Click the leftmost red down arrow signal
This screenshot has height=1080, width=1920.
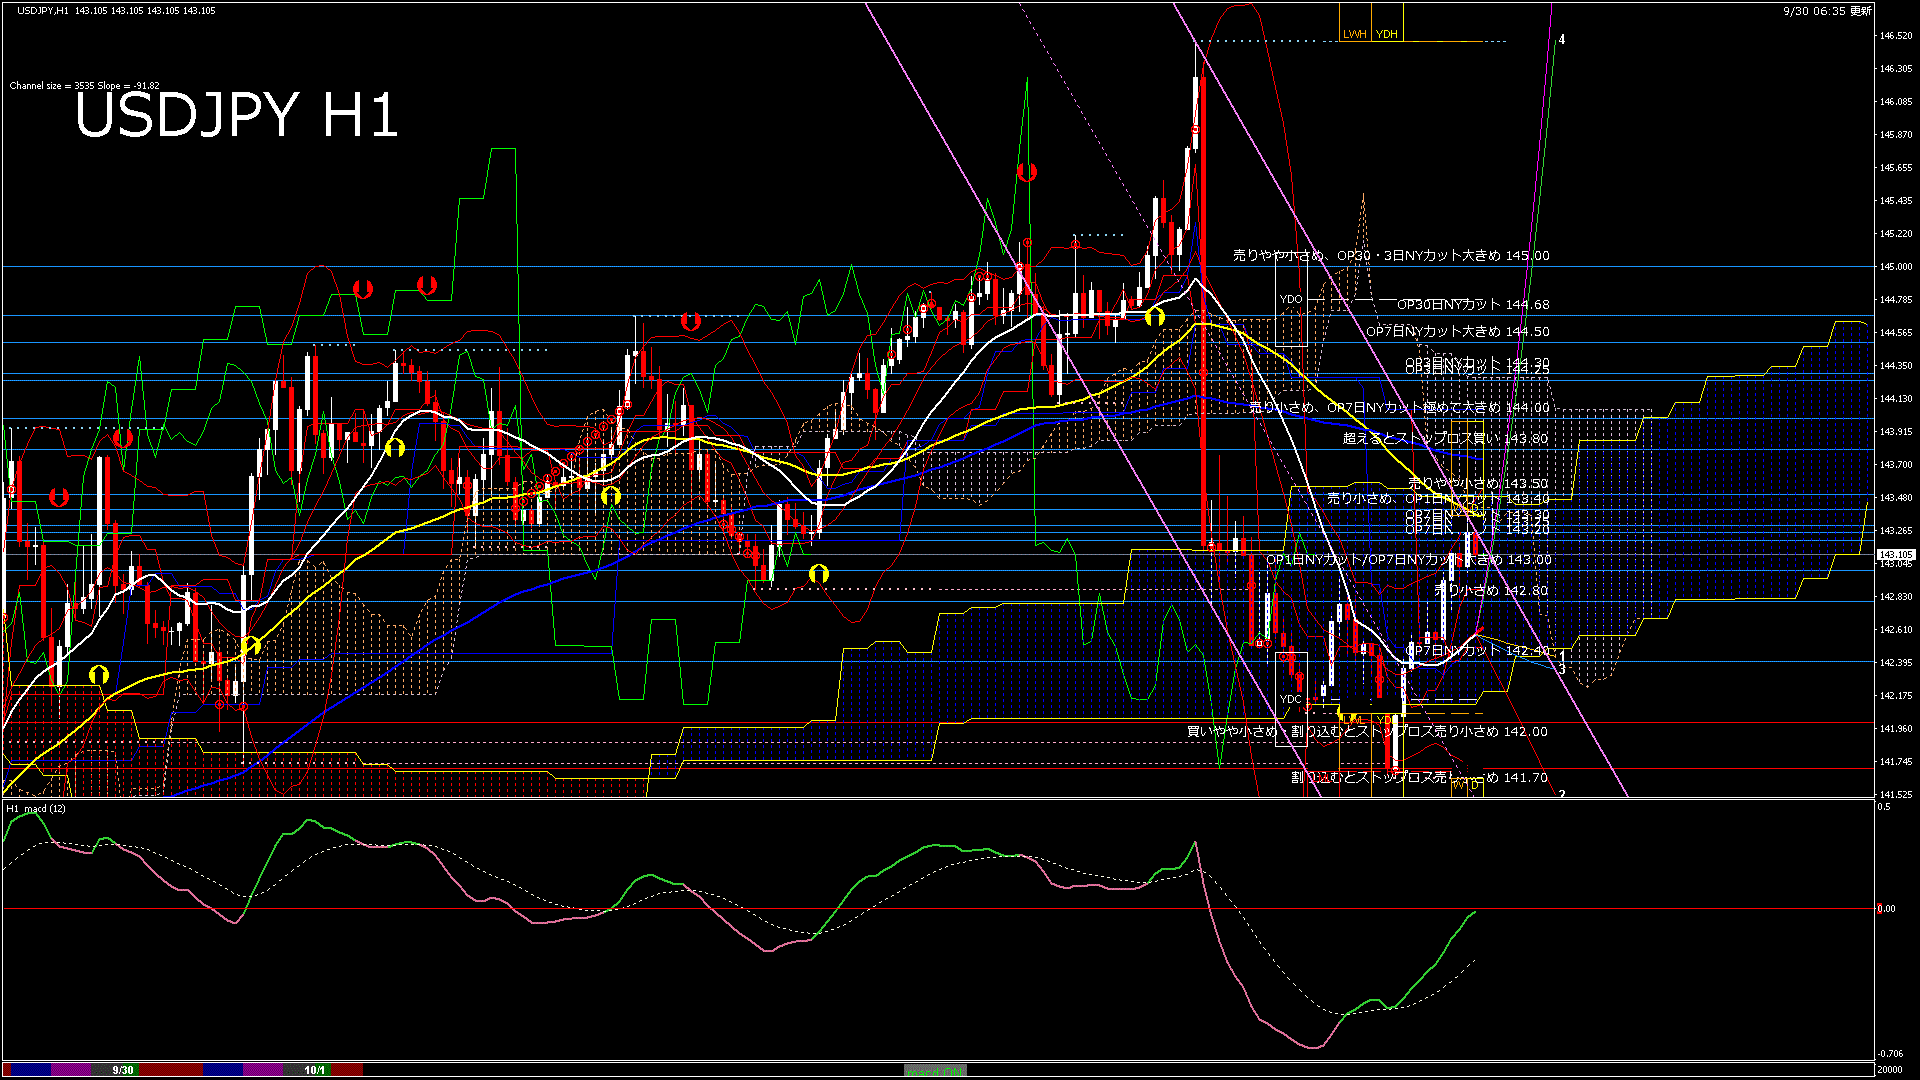pos(59,497)
